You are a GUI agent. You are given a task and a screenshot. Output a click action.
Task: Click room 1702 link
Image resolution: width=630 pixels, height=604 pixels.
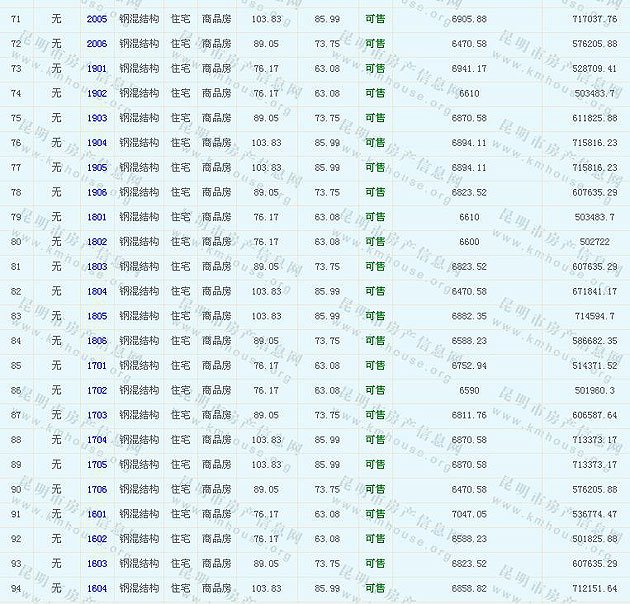(x=97, y=390)
